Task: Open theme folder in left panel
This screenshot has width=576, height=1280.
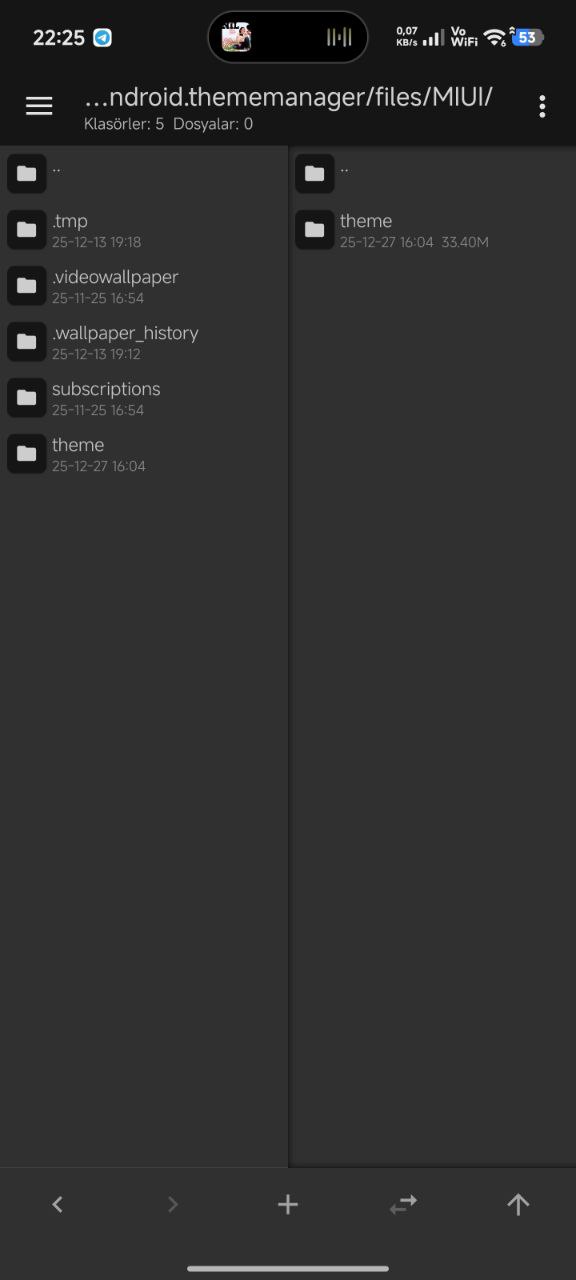Action: 144,454
